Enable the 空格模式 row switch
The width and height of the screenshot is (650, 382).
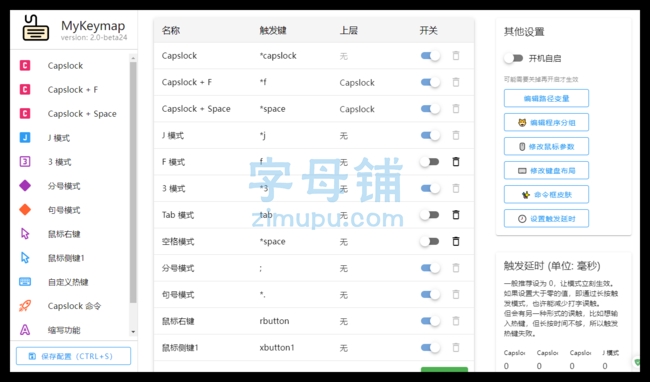[x=429, y=242]
